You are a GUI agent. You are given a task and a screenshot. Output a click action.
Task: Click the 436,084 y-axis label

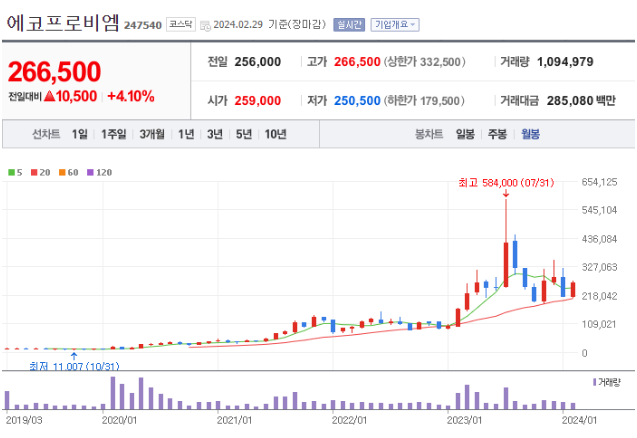(599, 239)
